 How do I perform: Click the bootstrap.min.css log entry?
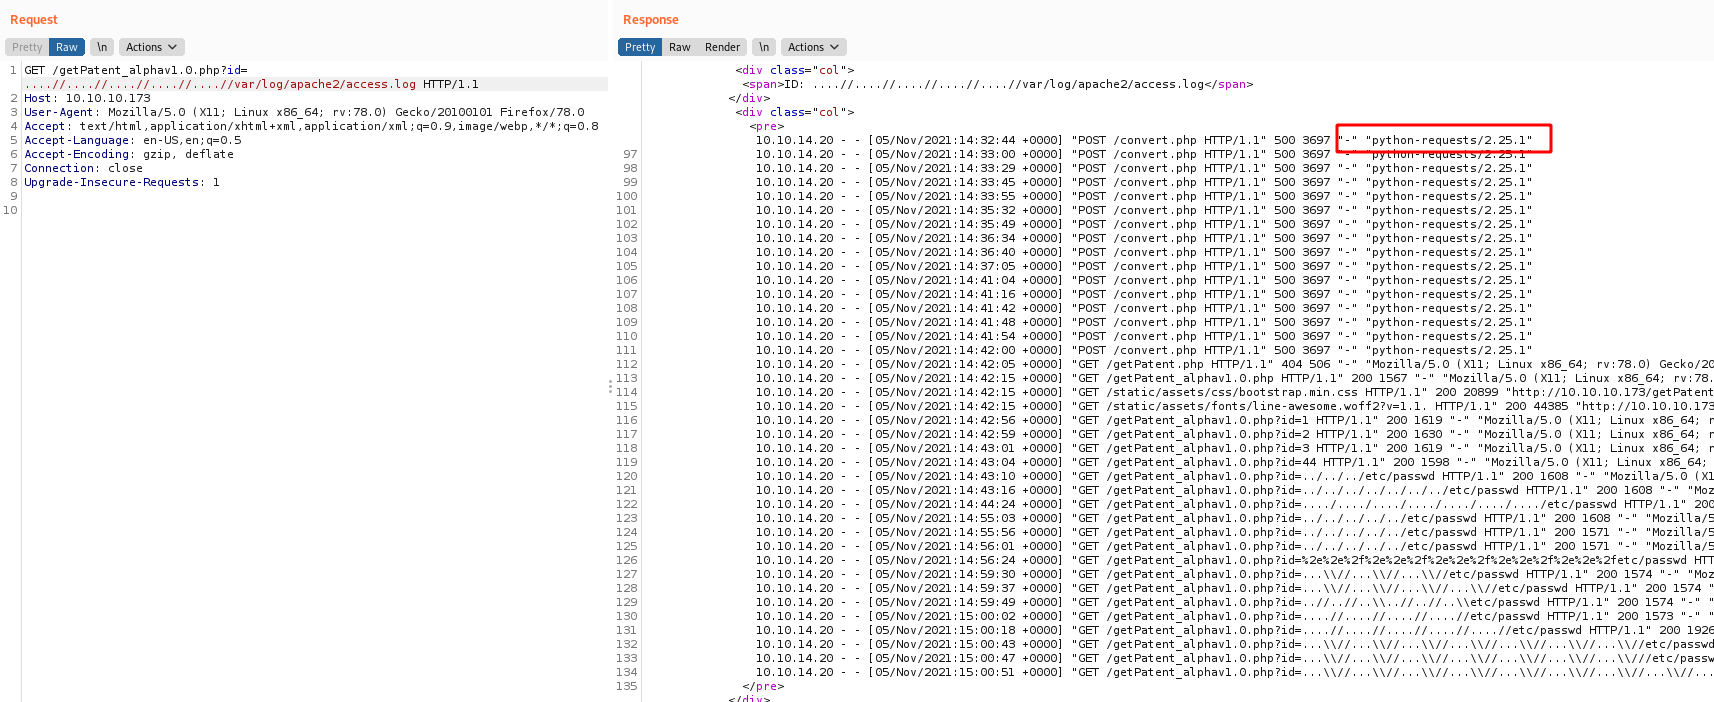[x=1235, y=392]
